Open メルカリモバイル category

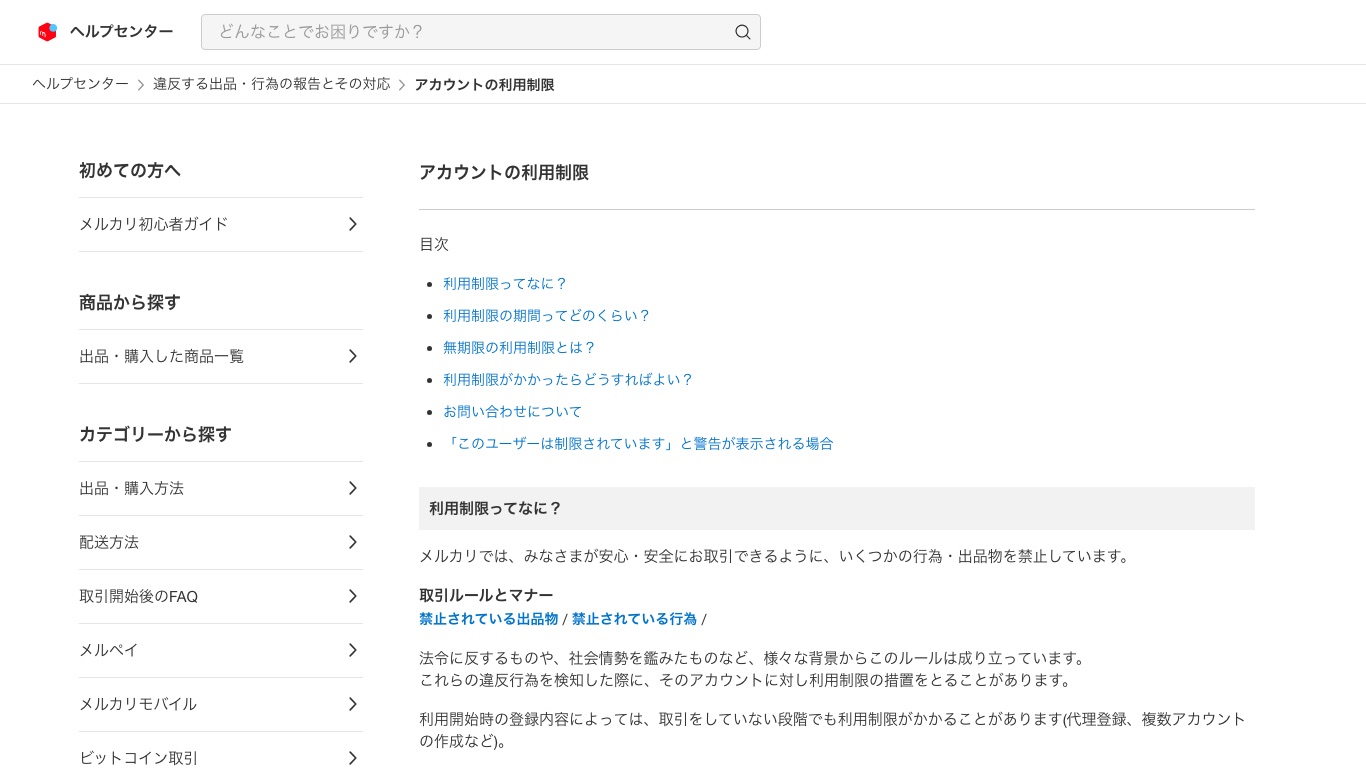tap(221, 704)
